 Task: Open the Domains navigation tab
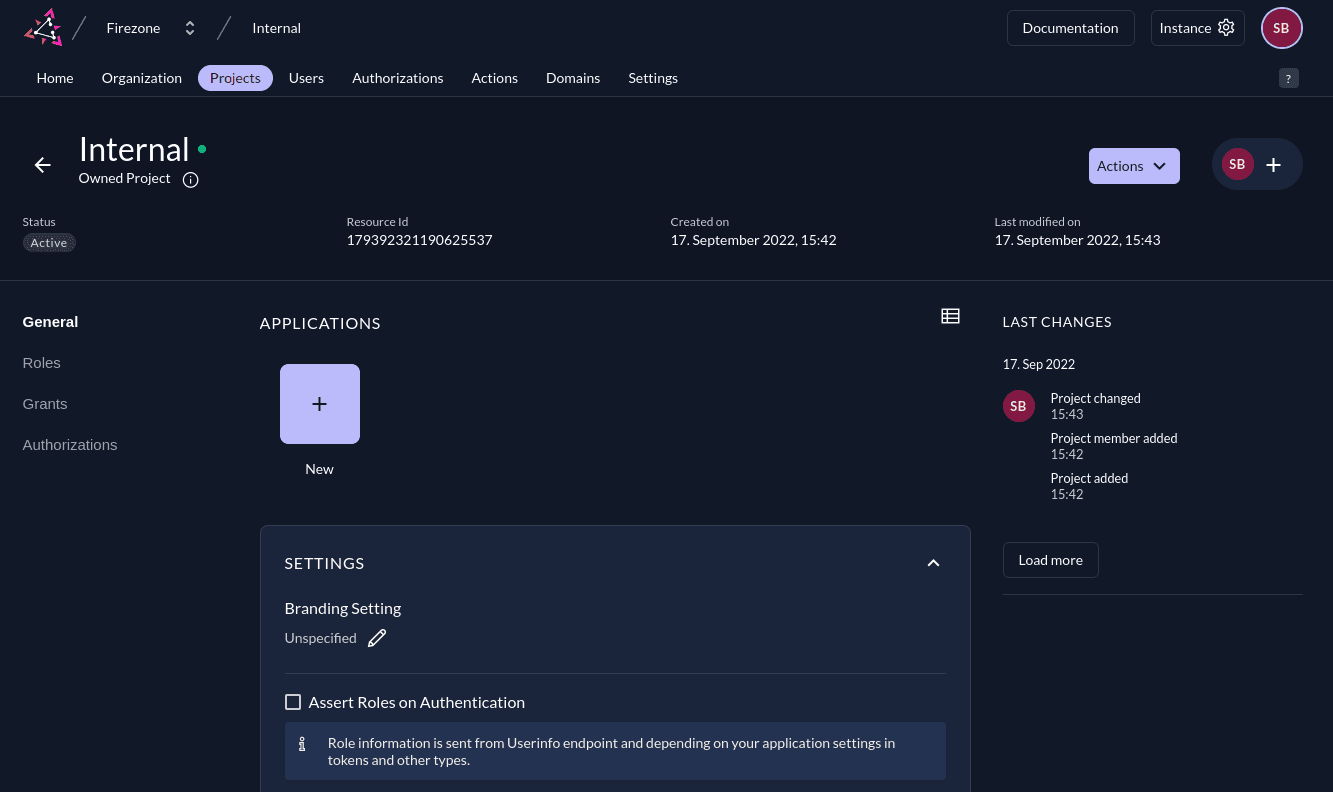click(x=573, y=77)
